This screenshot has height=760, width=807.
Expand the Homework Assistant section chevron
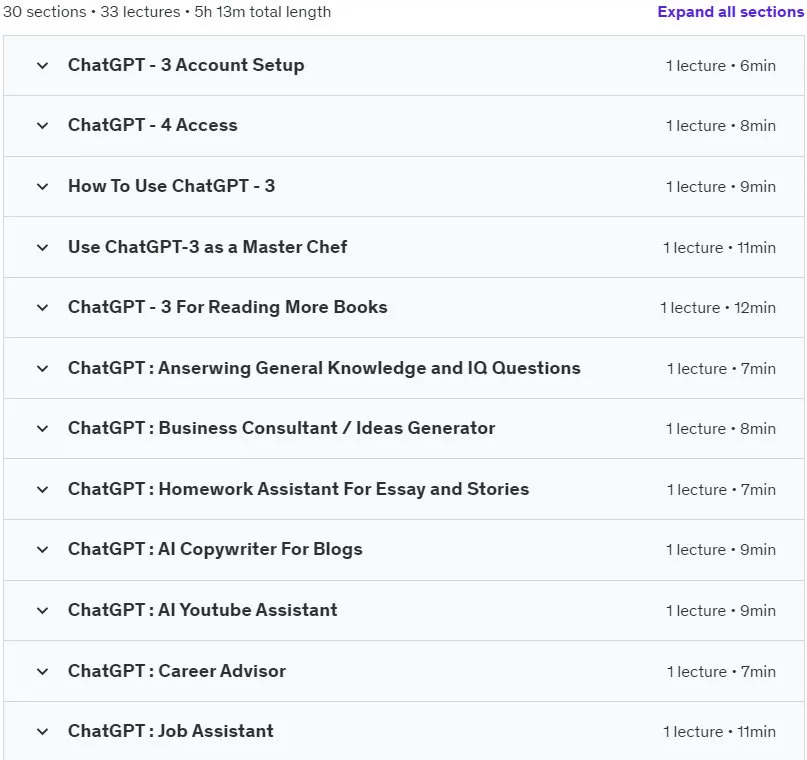[43, 489]
